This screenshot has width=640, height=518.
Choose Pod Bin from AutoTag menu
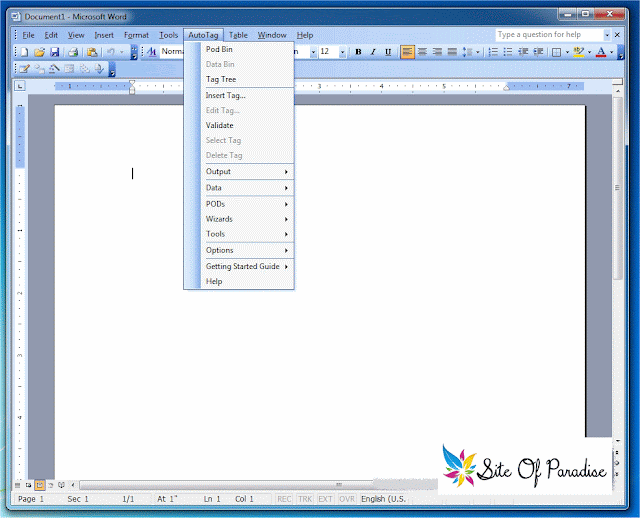pyautogui.click(x=247, y=49)
